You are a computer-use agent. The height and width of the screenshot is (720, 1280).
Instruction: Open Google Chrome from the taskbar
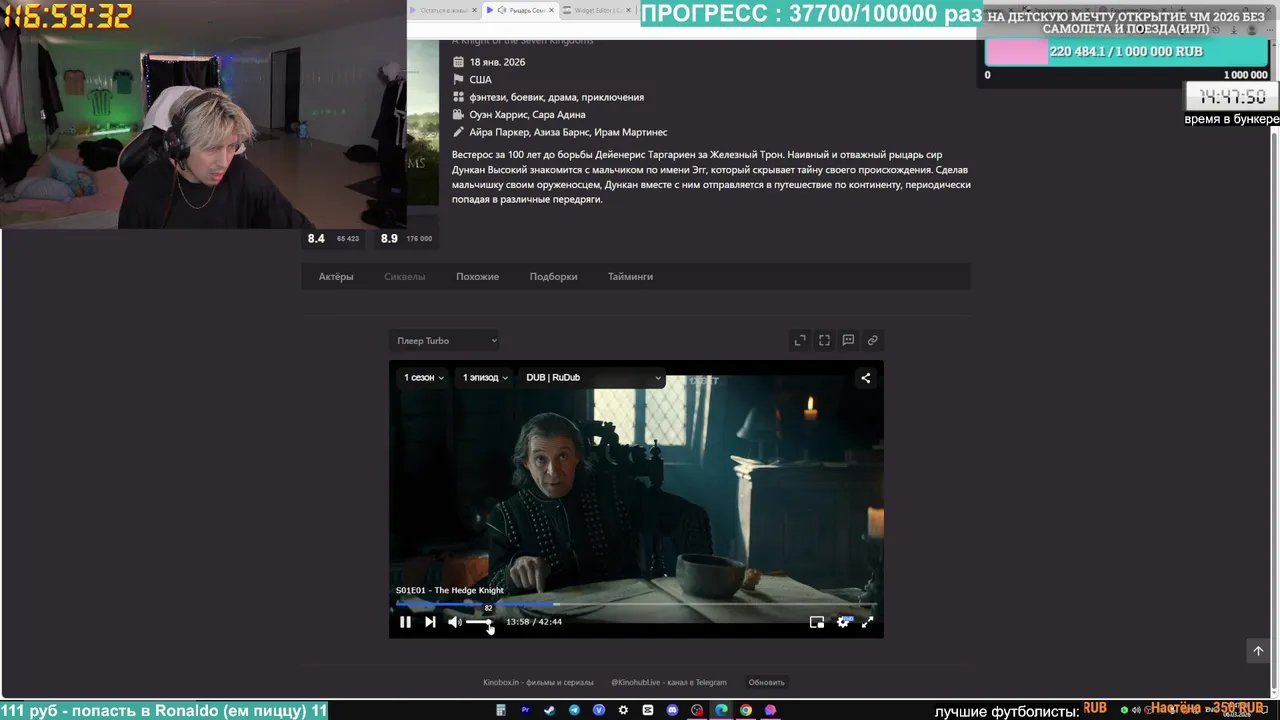pyautogui.click(x=745, y=710)
